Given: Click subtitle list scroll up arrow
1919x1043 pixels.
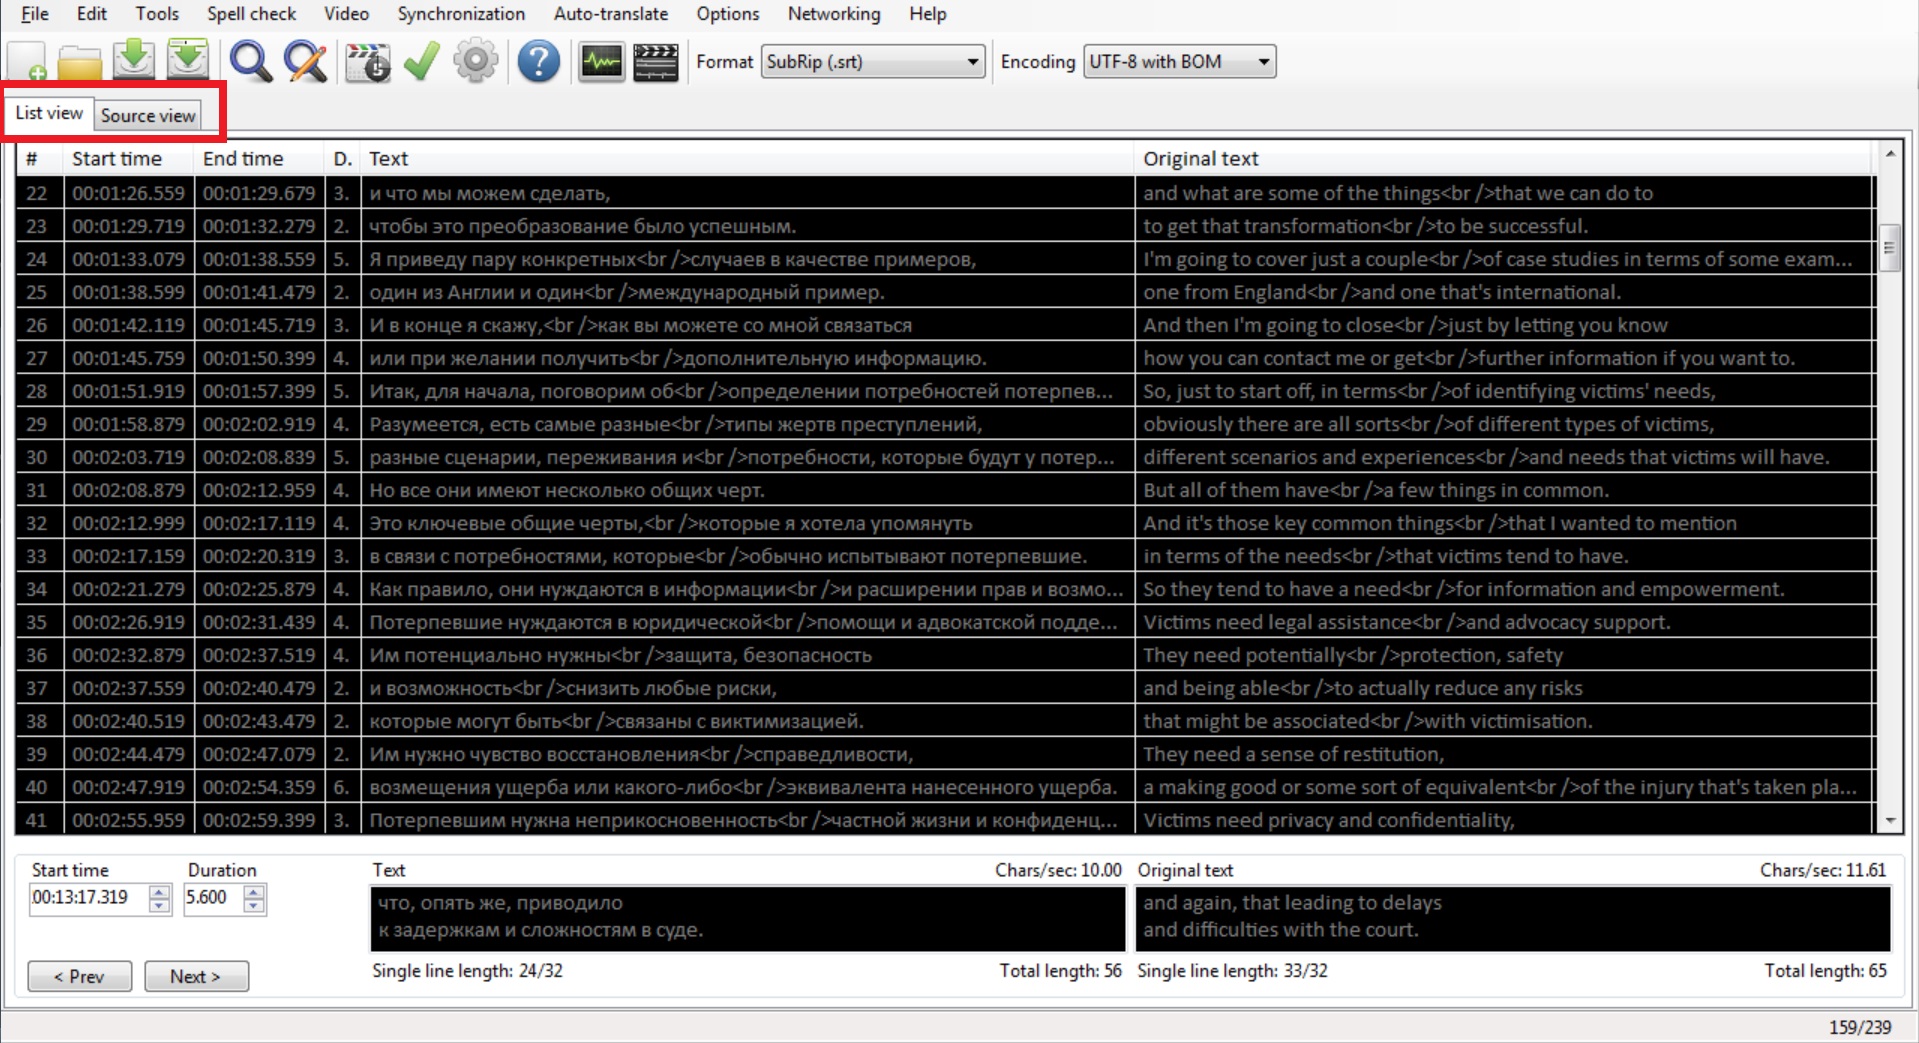Looking at the screenshot, I should pos(1889,153).
